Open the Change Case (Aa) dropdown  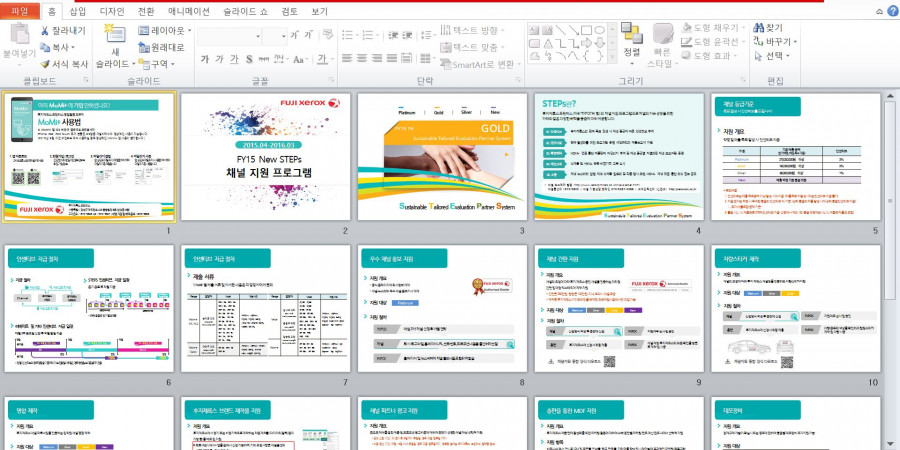click(300, 59)
